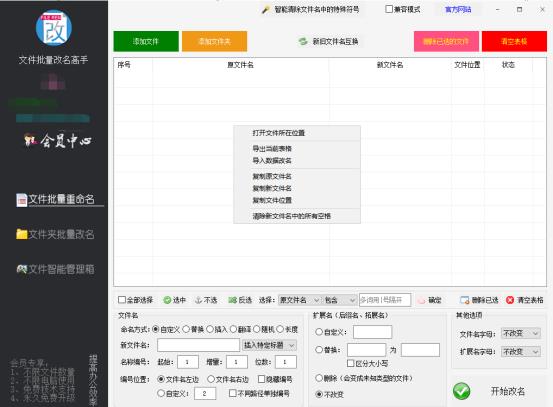The width and height of the screenshot is (553, 407).
Task: Expand the 原文件名 selection dropdown
Action: click(299, 300)
